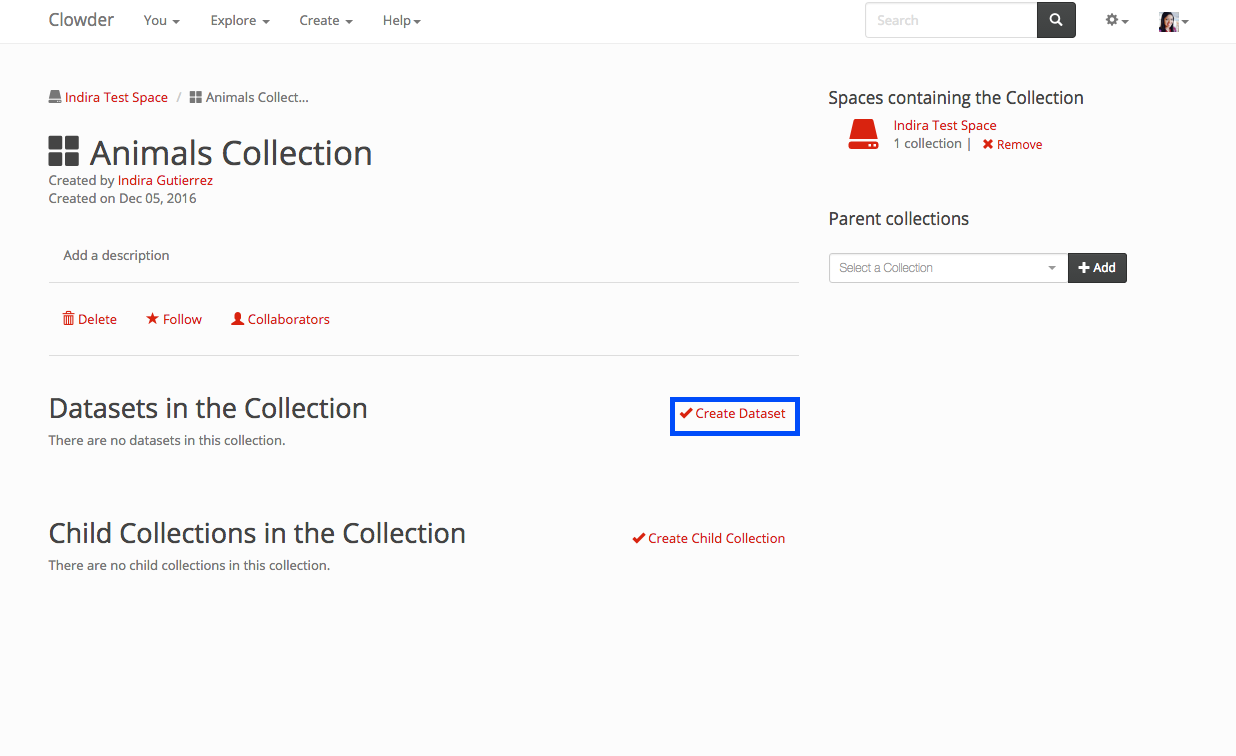The height and width of the screenshot is (756, 1236).
Task: Open the Help menu
Action: [401, 20]
